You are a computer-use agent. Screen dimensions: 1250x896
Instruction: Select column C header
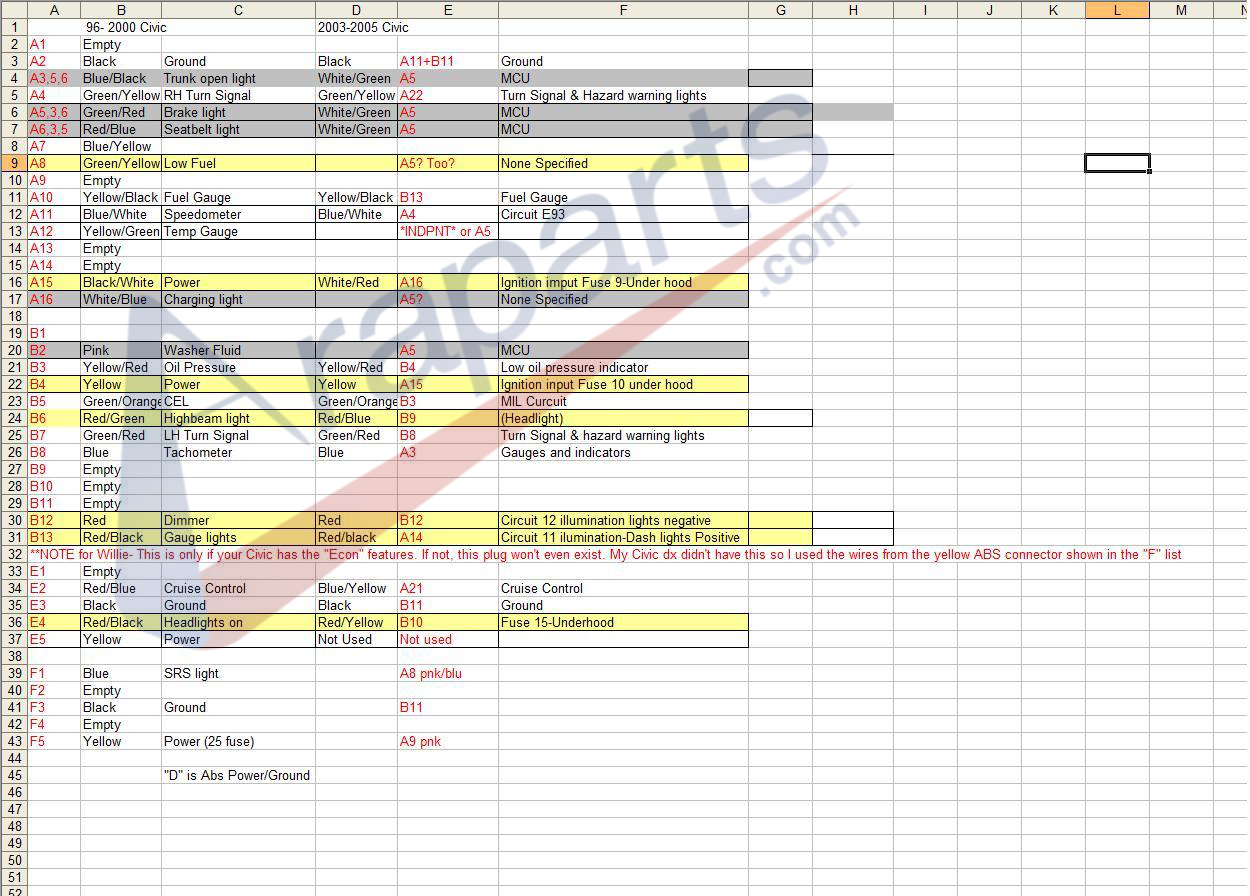(238, 10)
